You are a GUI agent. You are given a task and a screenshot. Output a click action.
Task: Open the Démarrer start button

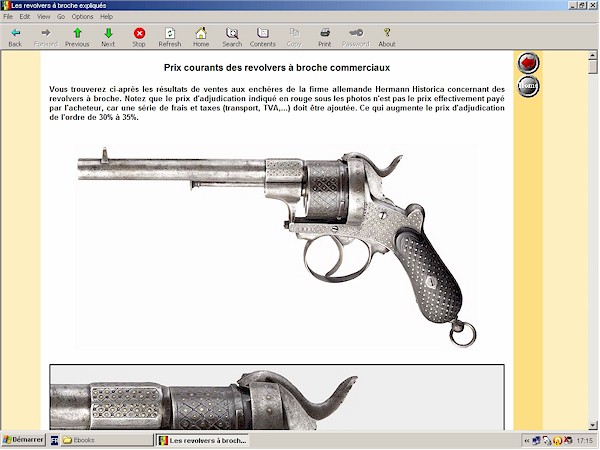[x=23, y=440]
